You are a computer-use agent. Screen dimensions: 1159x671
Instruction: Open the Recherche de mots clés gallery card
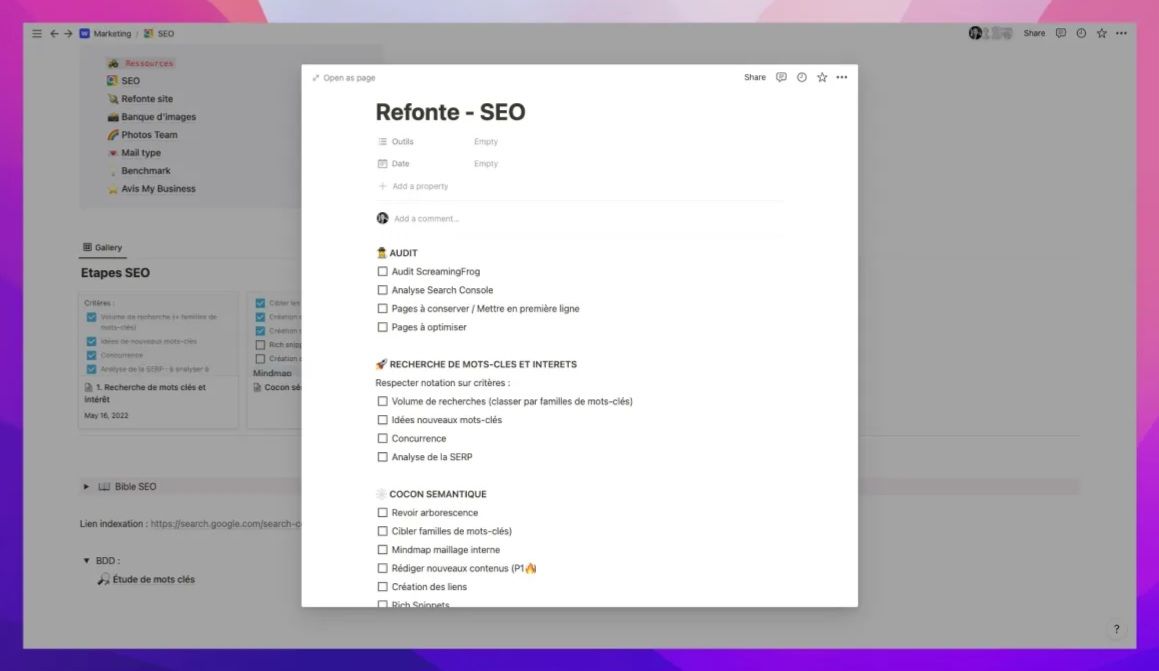tap(157, 359)
